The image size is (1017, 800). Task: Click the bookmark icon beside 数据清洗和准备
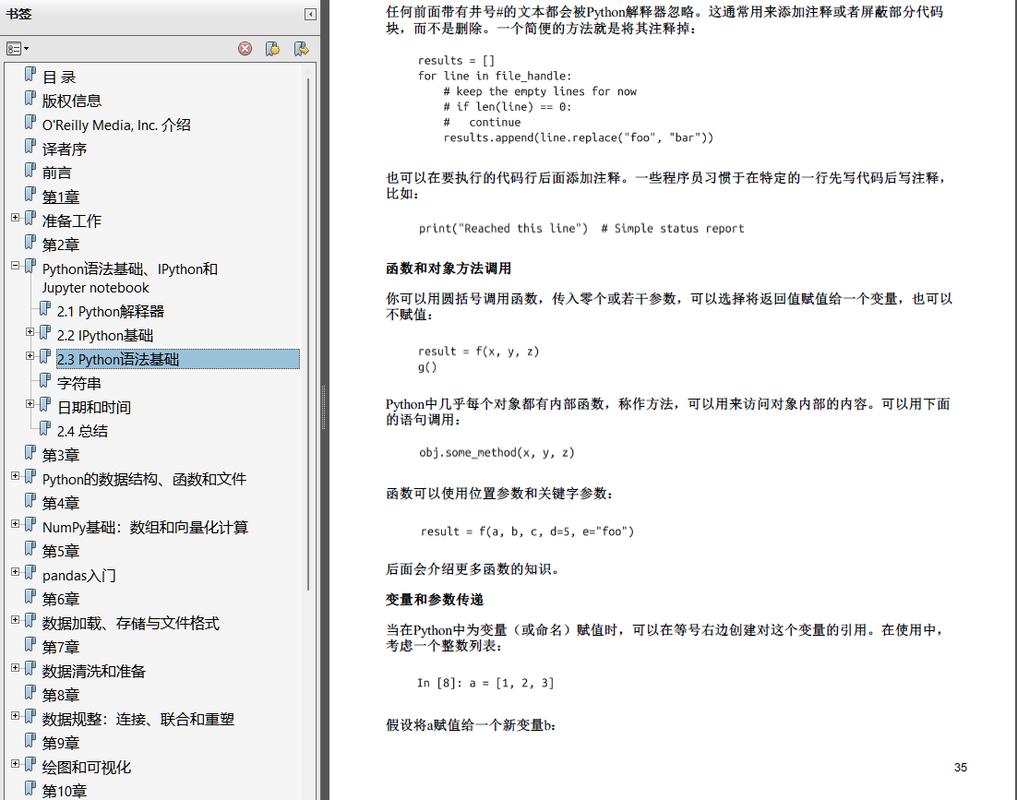pyautogui.click(x=32, y=670)
